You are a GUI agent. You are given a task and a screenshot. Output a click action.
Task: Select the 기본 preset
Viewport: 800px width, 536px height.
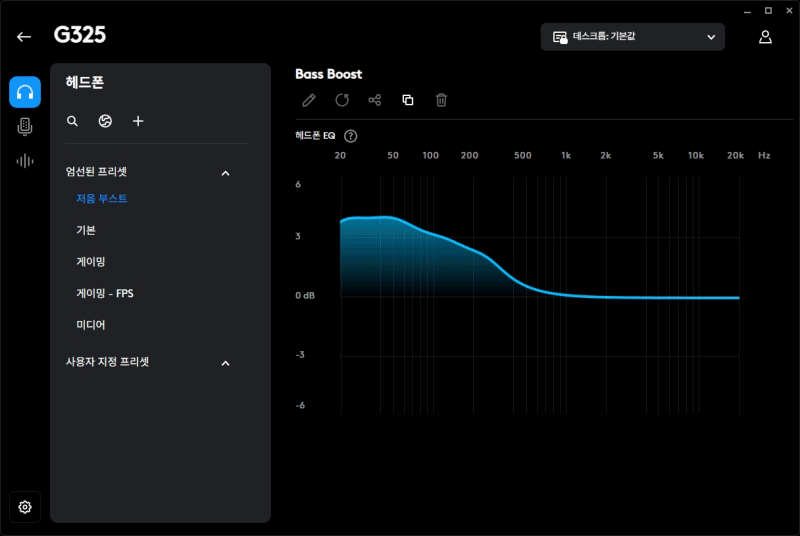click(86, 230)
